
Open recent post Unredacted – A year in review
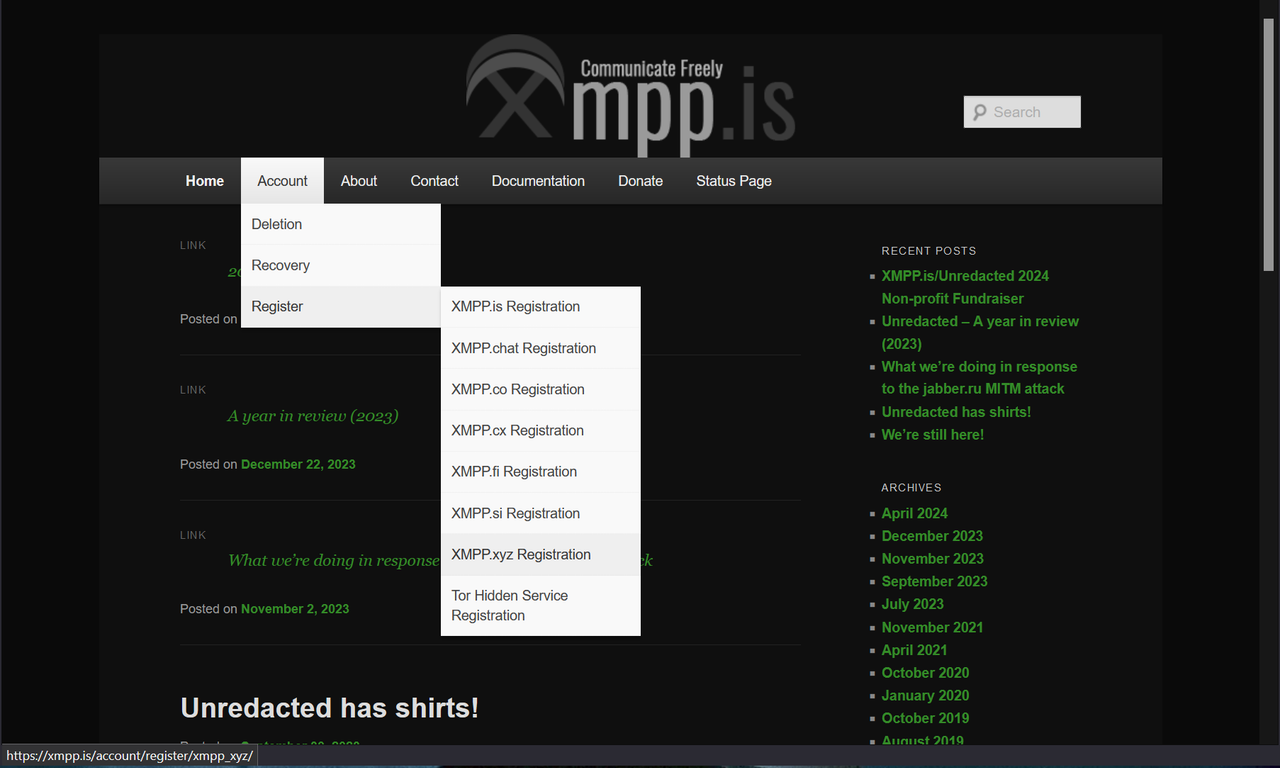tap(980, 332)
